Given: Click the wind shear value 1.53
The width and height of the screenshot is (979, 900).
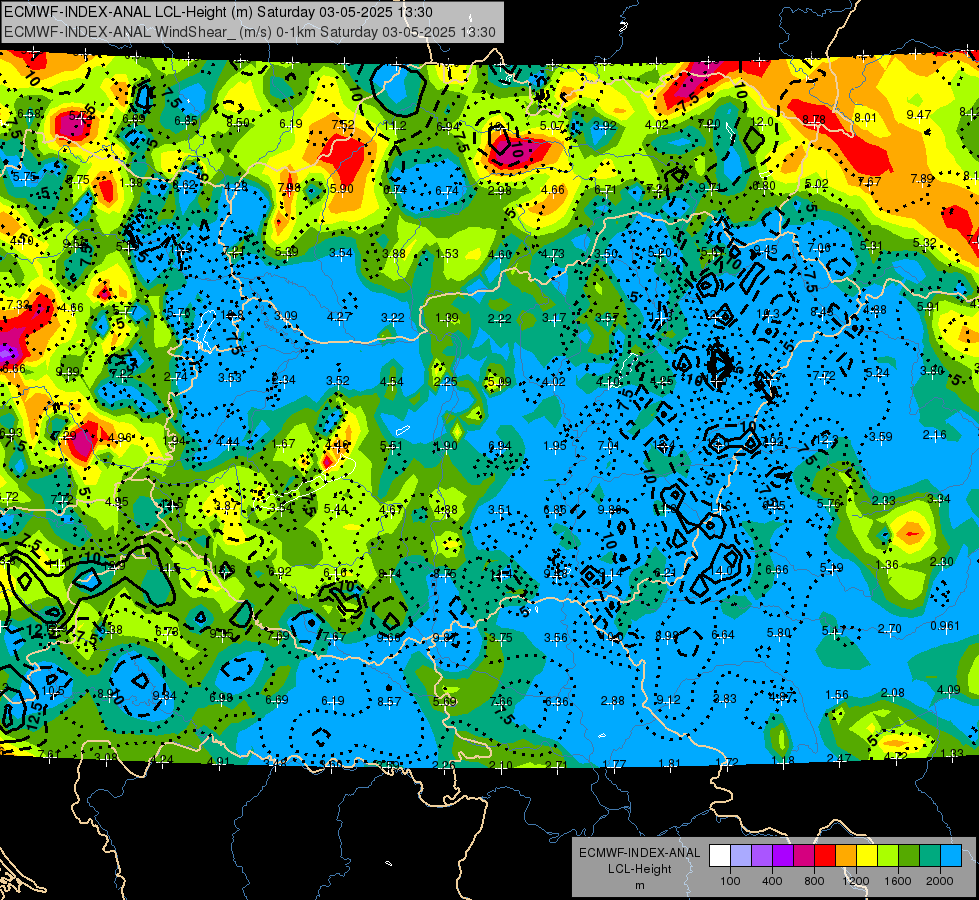Looking at the screenshot, I should point(447,254).
